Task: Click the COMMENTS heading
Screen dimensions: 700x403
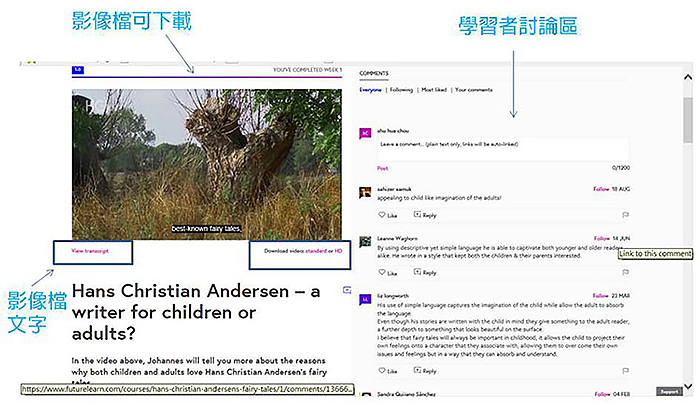Action: click(374, 73)
